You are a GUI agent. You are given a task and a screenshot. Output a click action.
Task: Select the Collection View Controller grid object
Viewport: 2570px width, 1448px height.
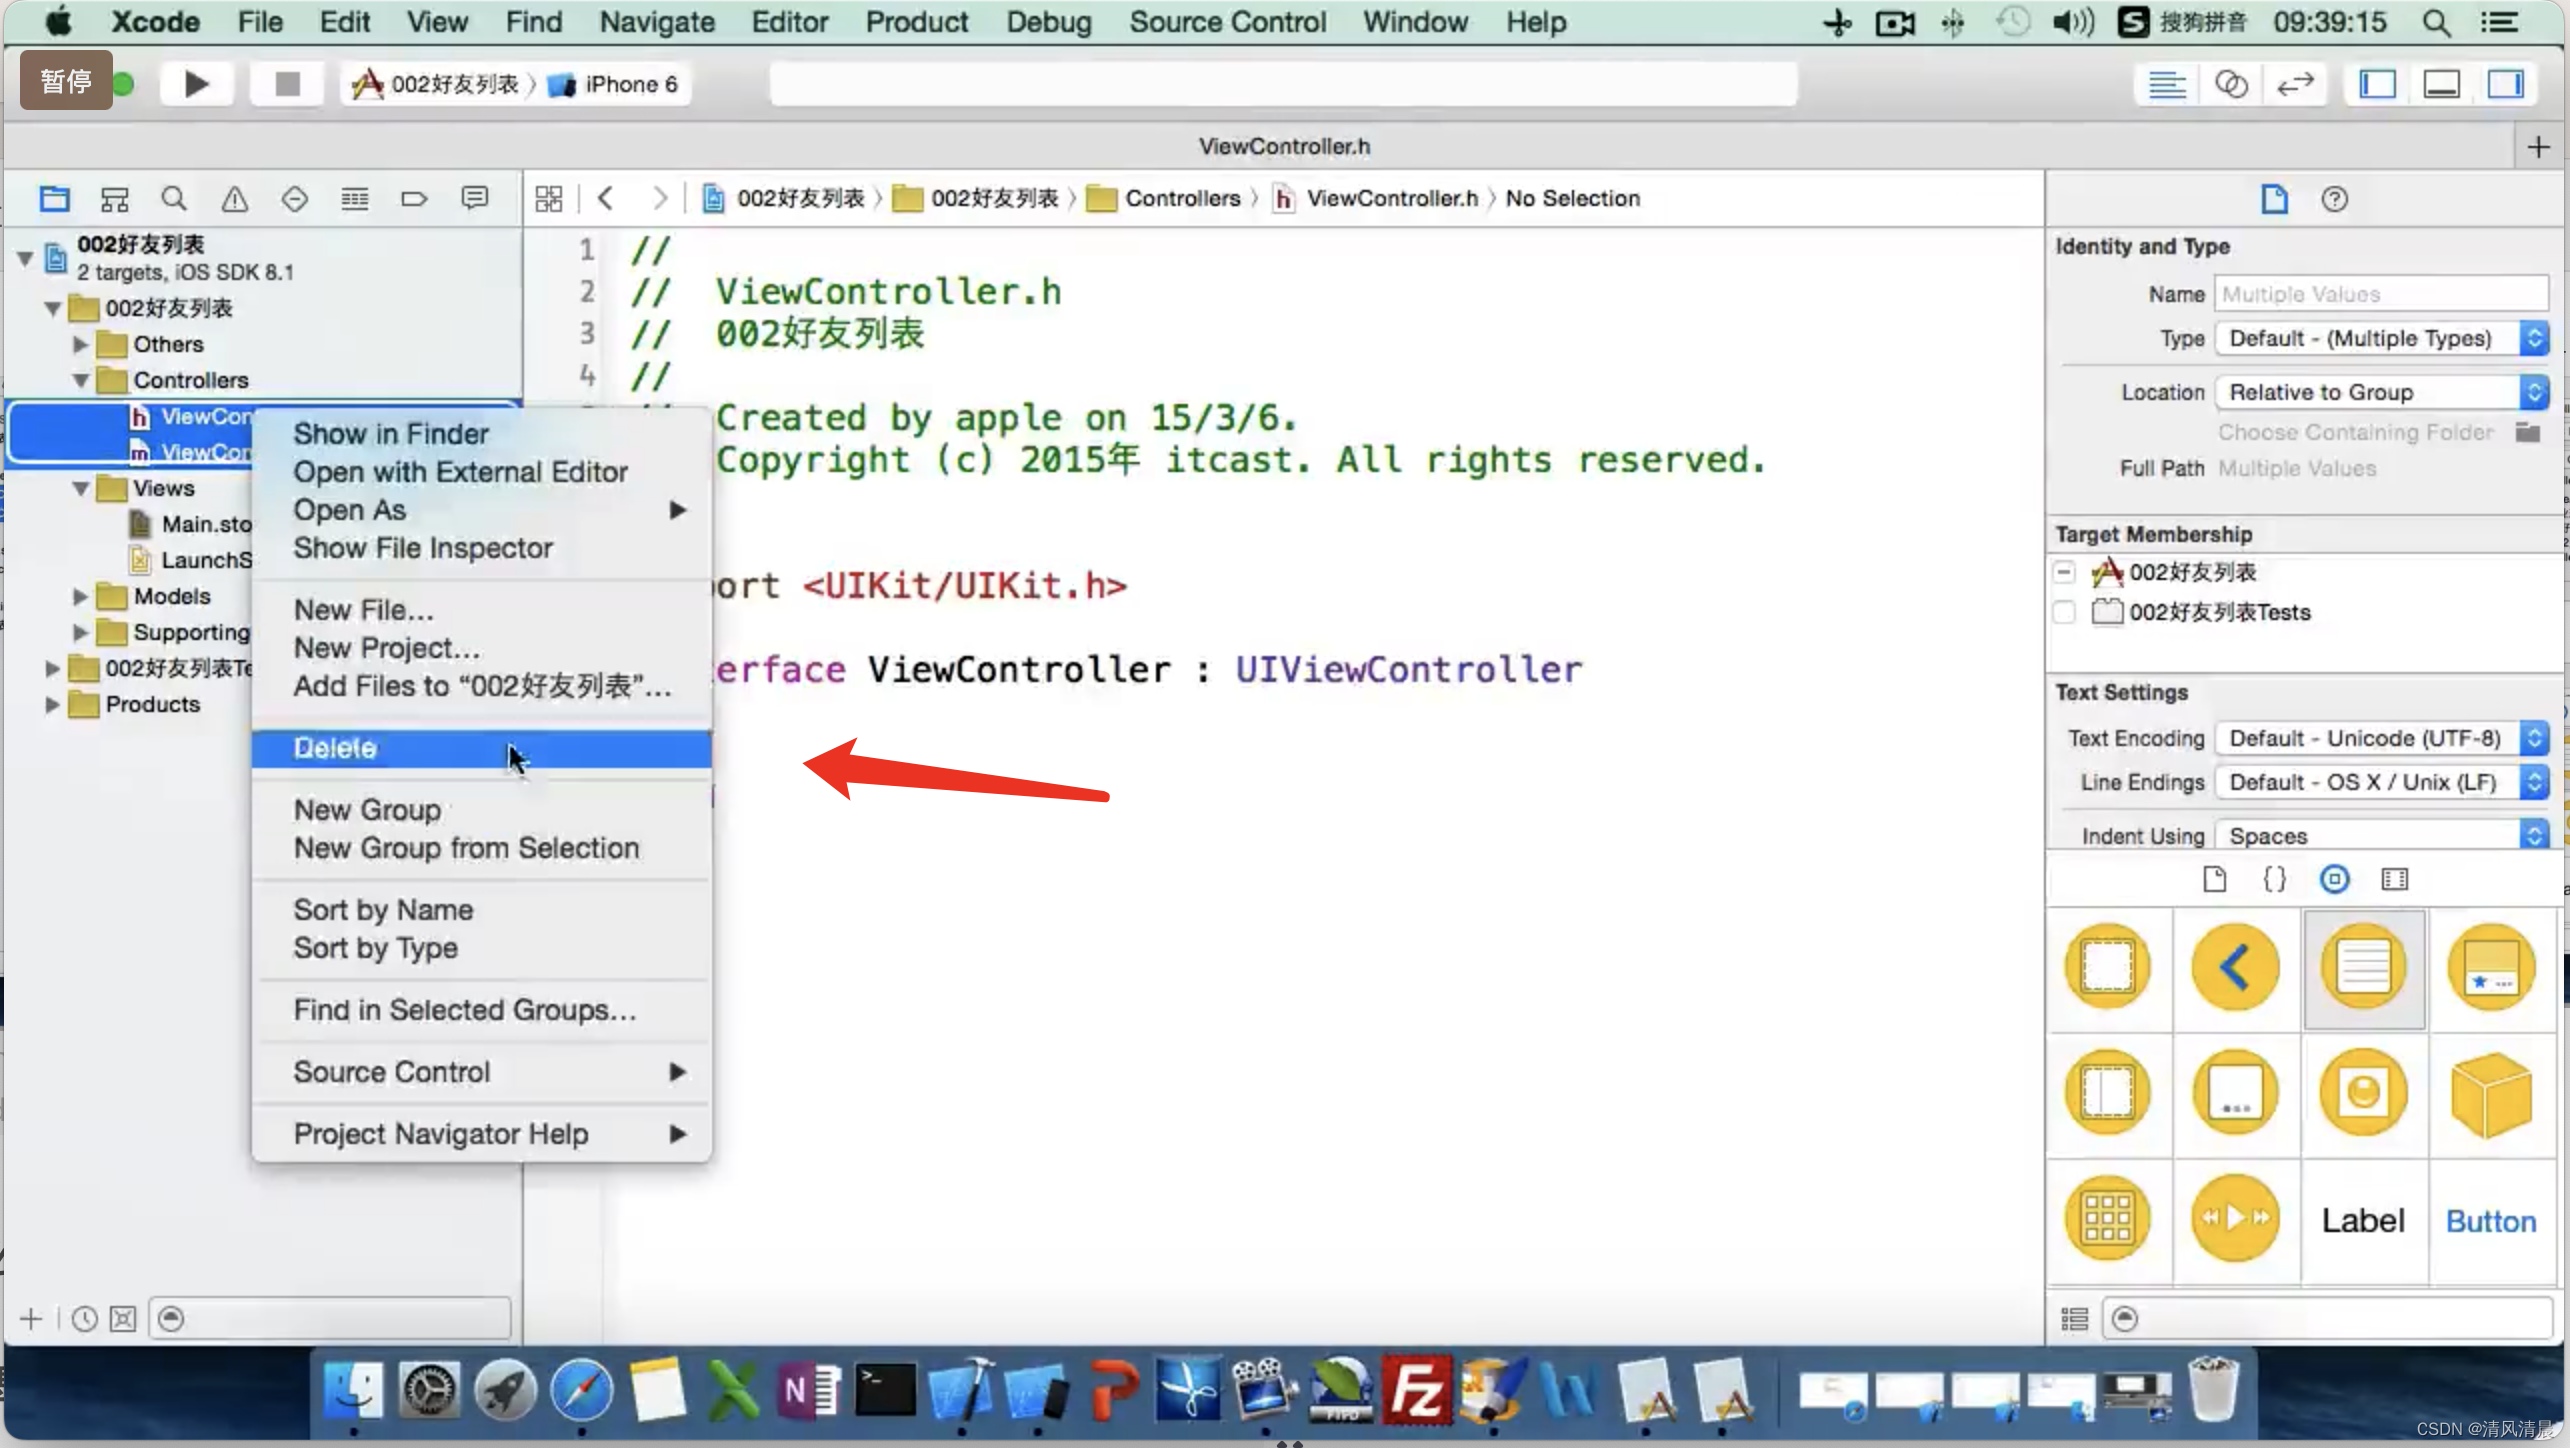coord(2107,1219)
